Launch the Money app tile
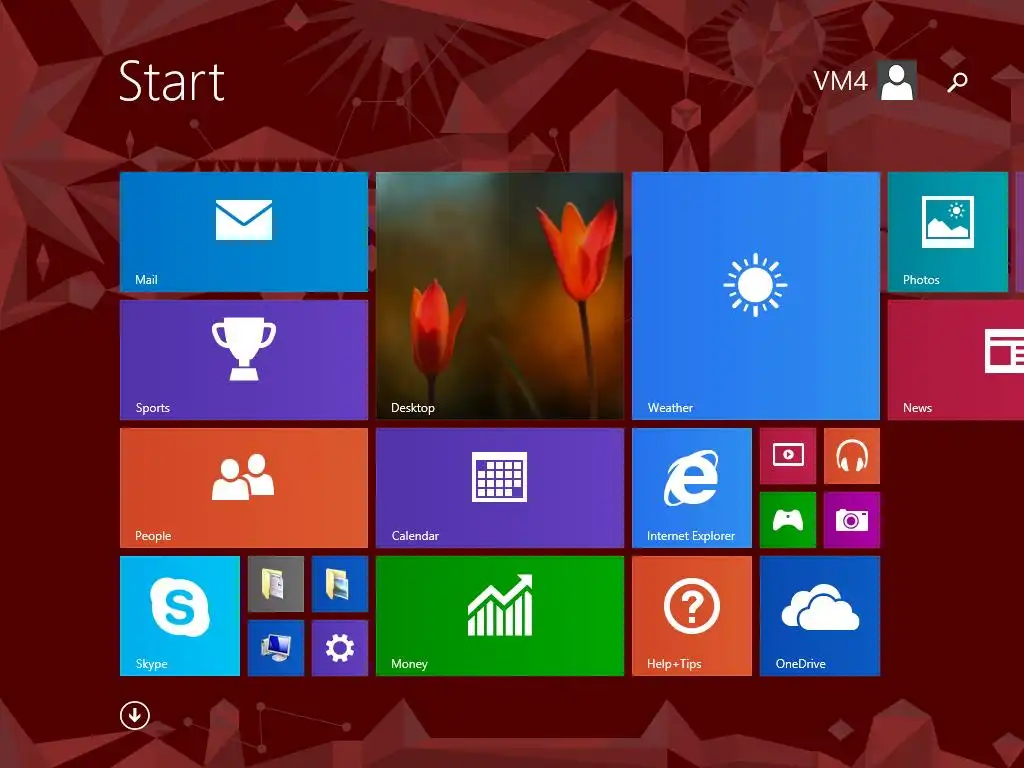This screenshot has width=1024, height=768. [x=500, y=616]
